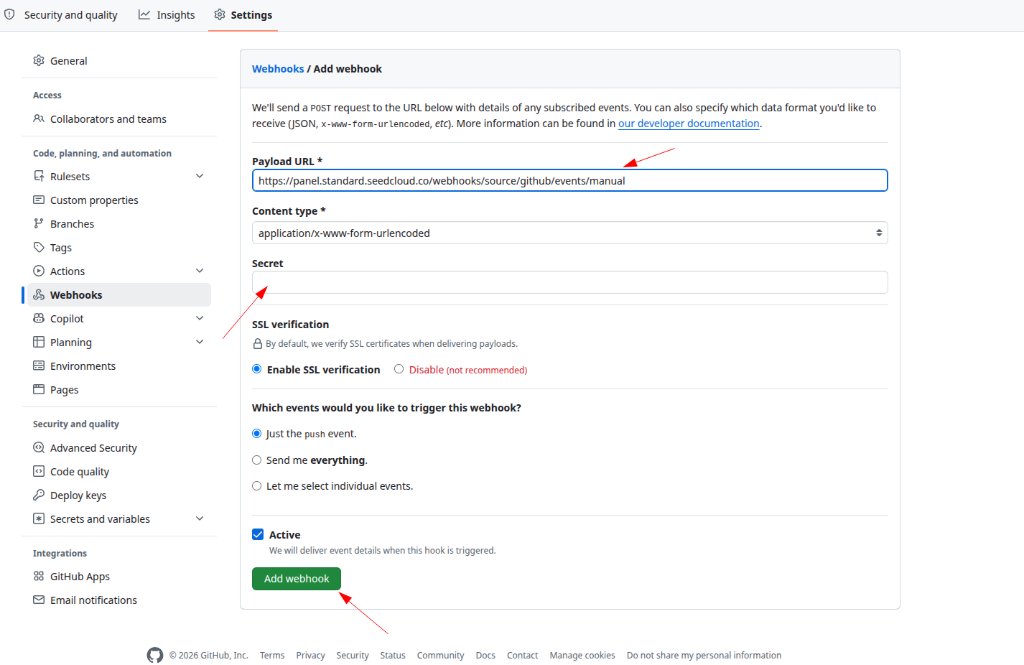Click the Rulesets icon in sidebar

(x=39, y=176)
